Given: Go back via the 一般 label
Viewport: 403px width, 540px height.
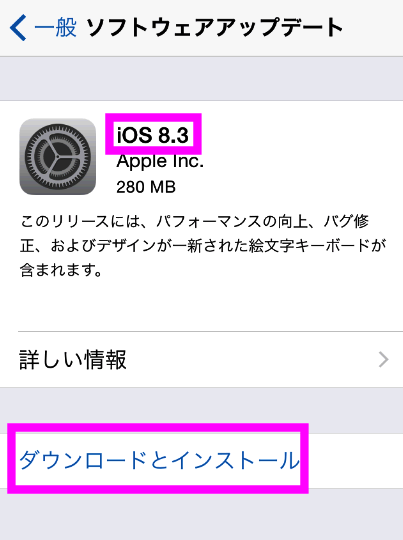Looking at the screenshot, I should pos(55,27).
